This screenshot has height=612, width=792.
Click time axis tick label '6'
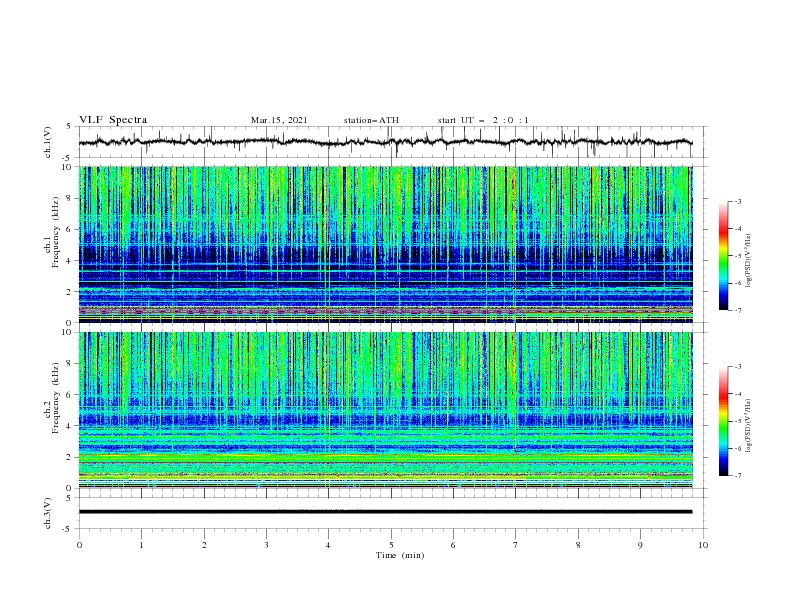(x=453, y=545)
